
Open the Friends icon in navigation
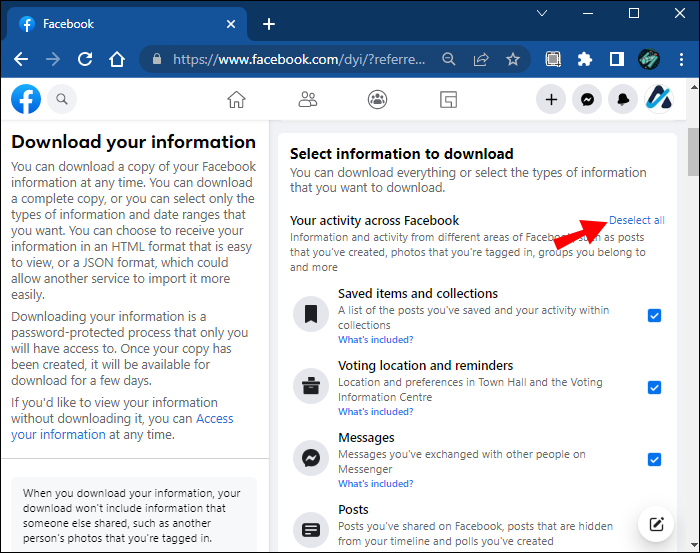click(x=307, y=99)
